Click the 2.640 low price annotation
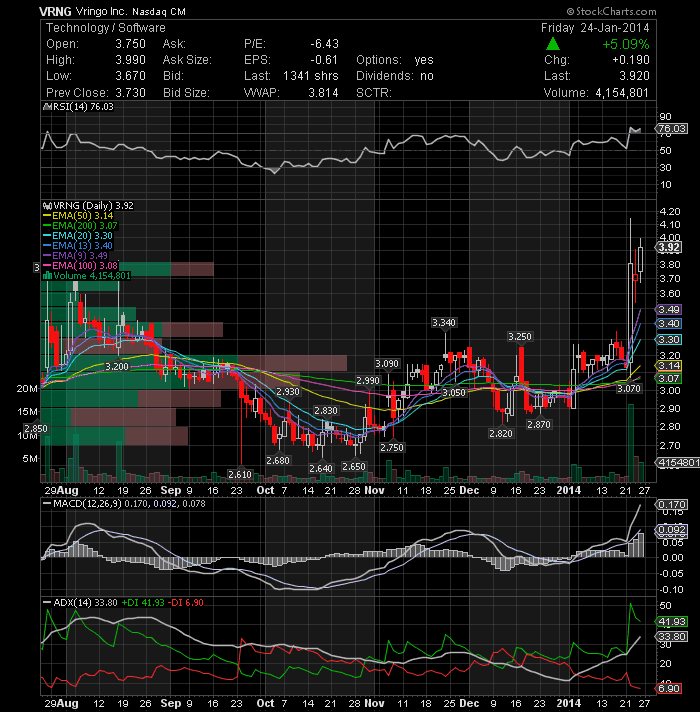 tap(321, 468)
